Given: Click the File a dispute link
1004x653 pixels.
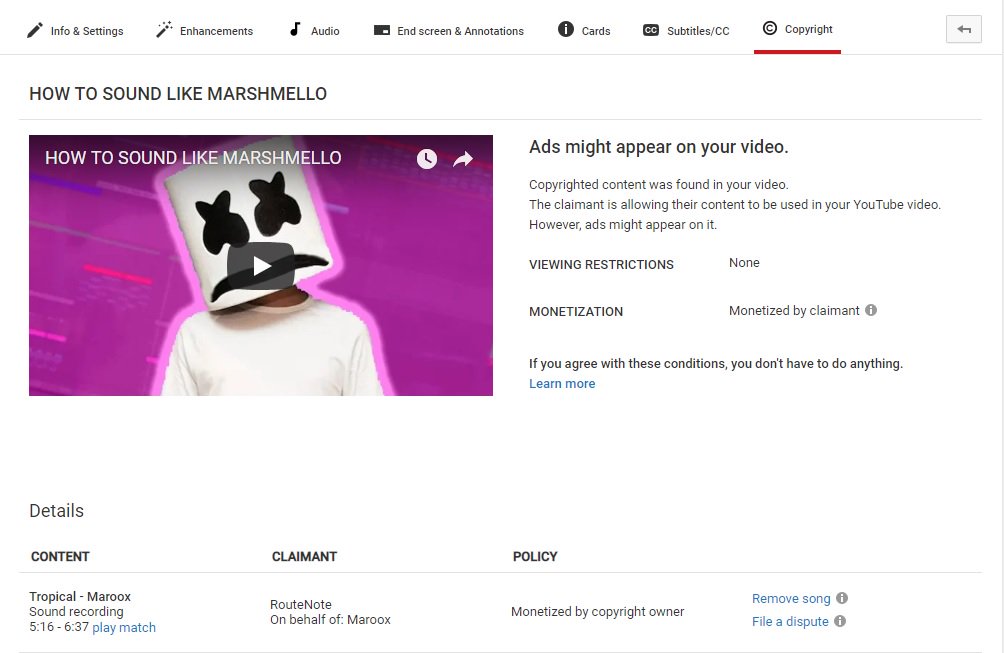Looking at the screenshot, I should click(x=789, y=622).
